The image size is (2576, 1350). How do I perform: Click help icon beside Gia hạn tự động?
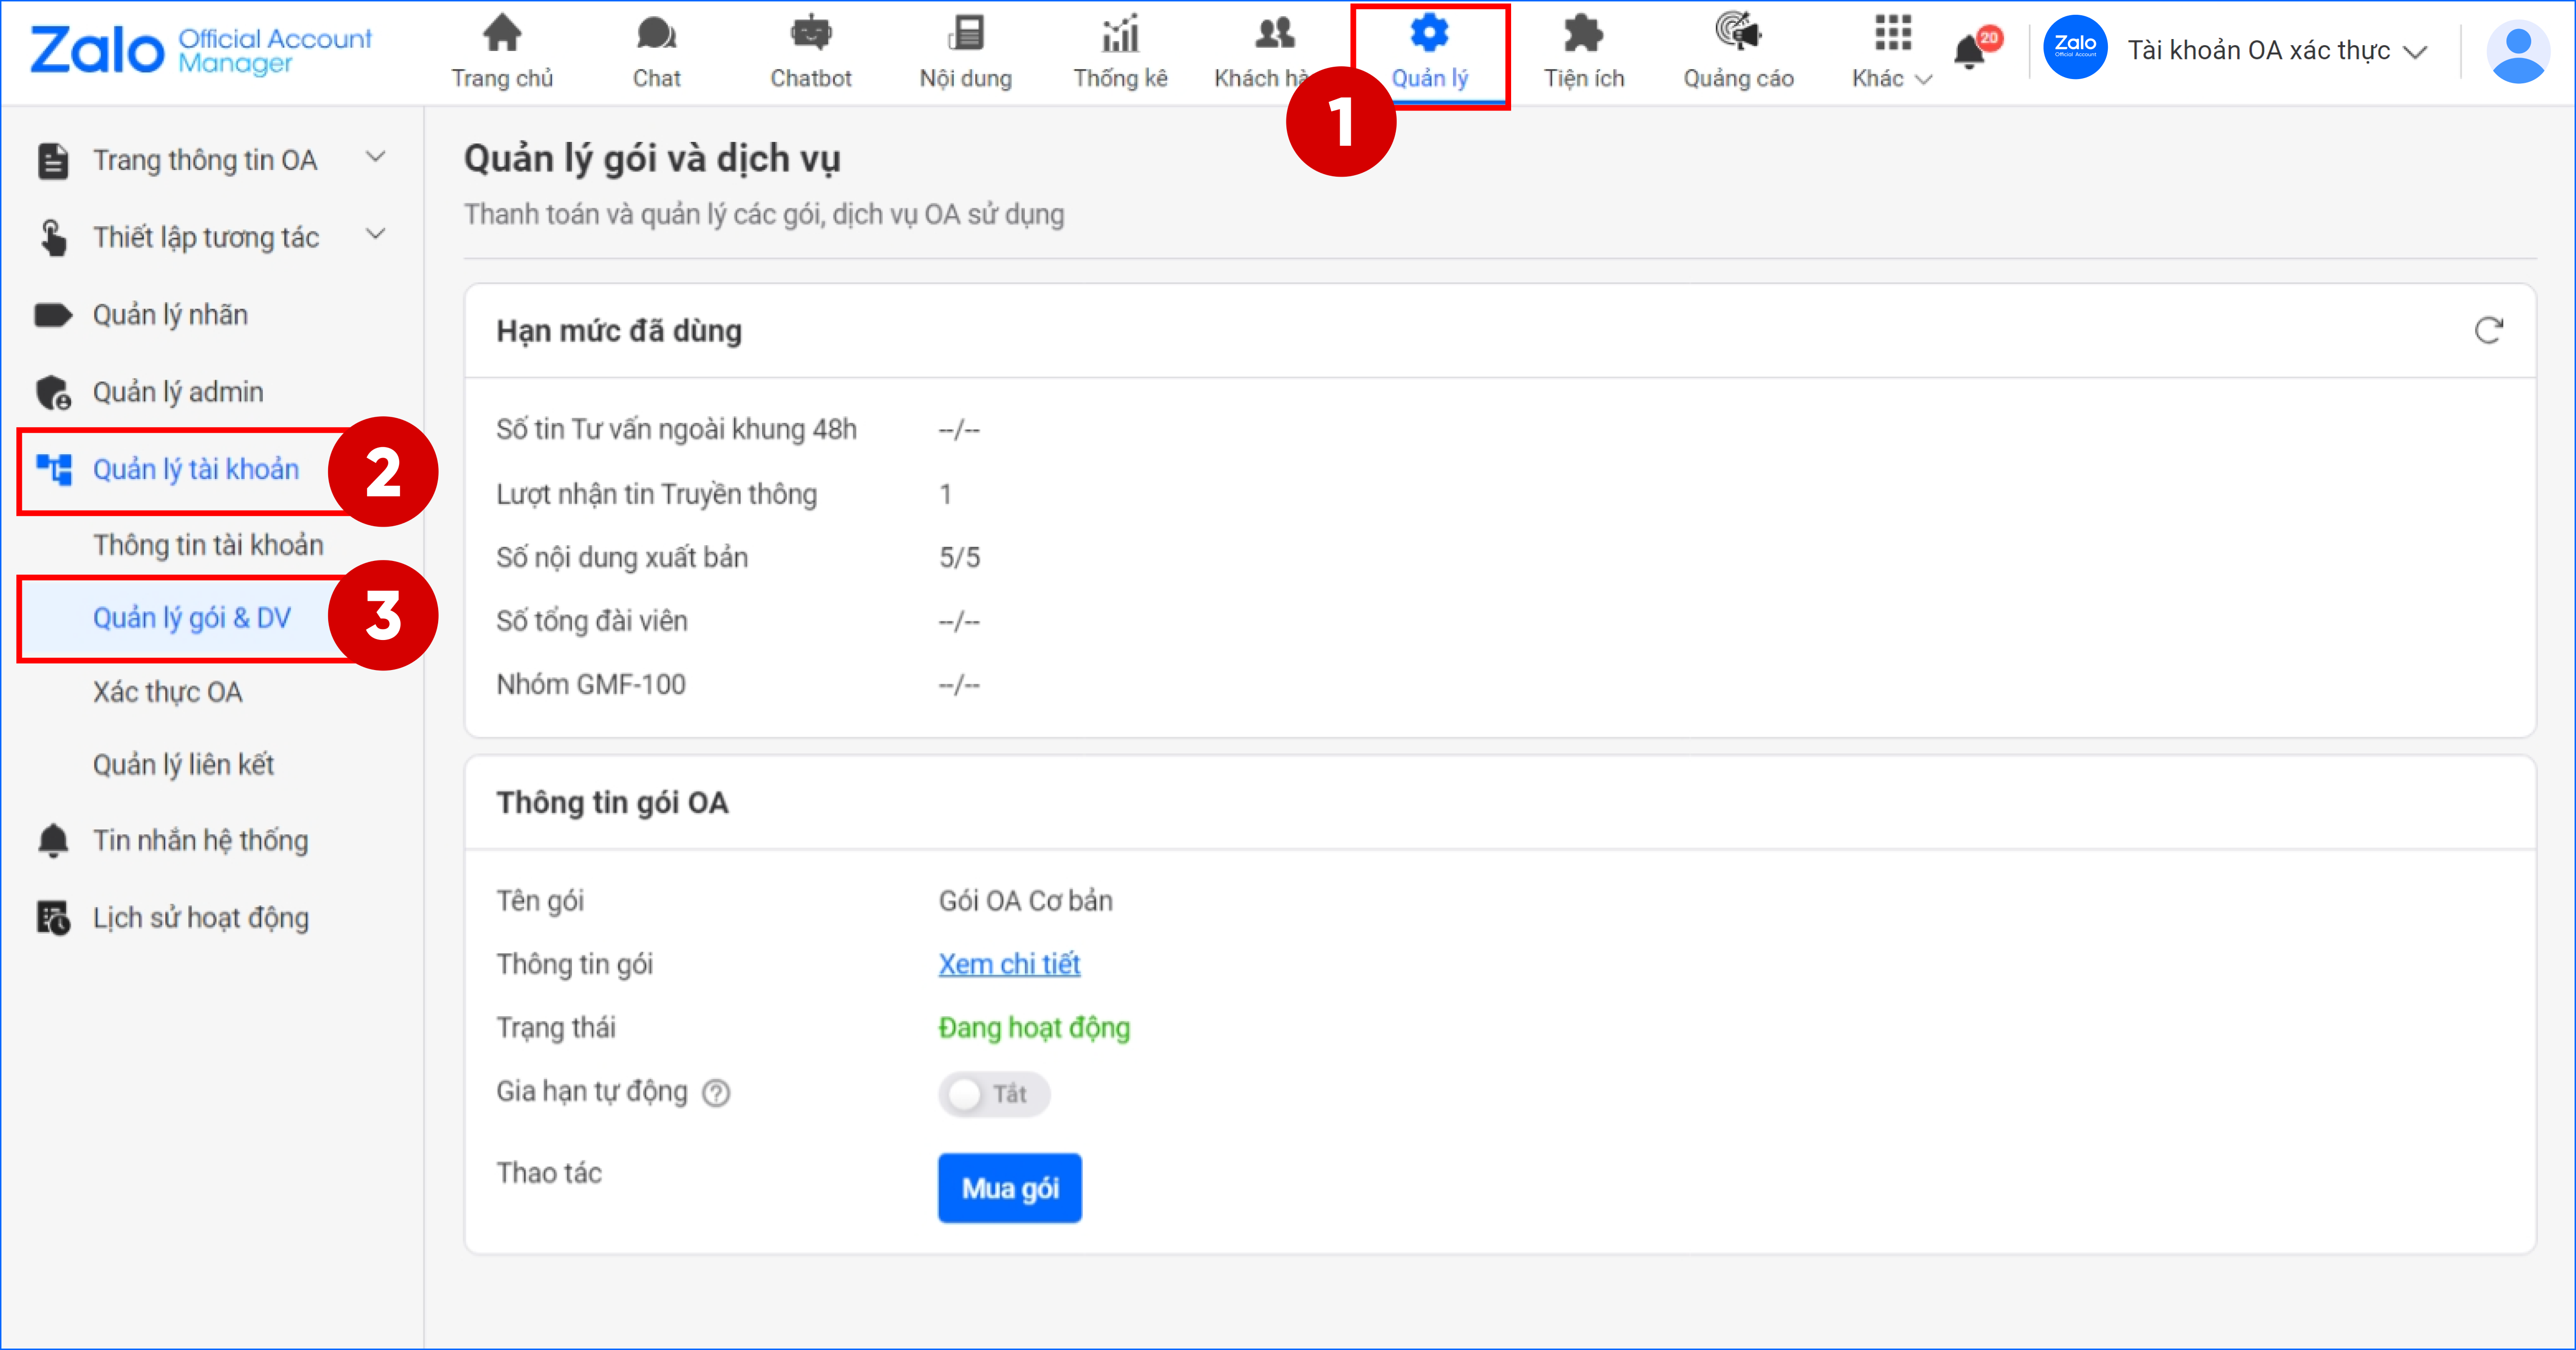[x=716, y=1093]
